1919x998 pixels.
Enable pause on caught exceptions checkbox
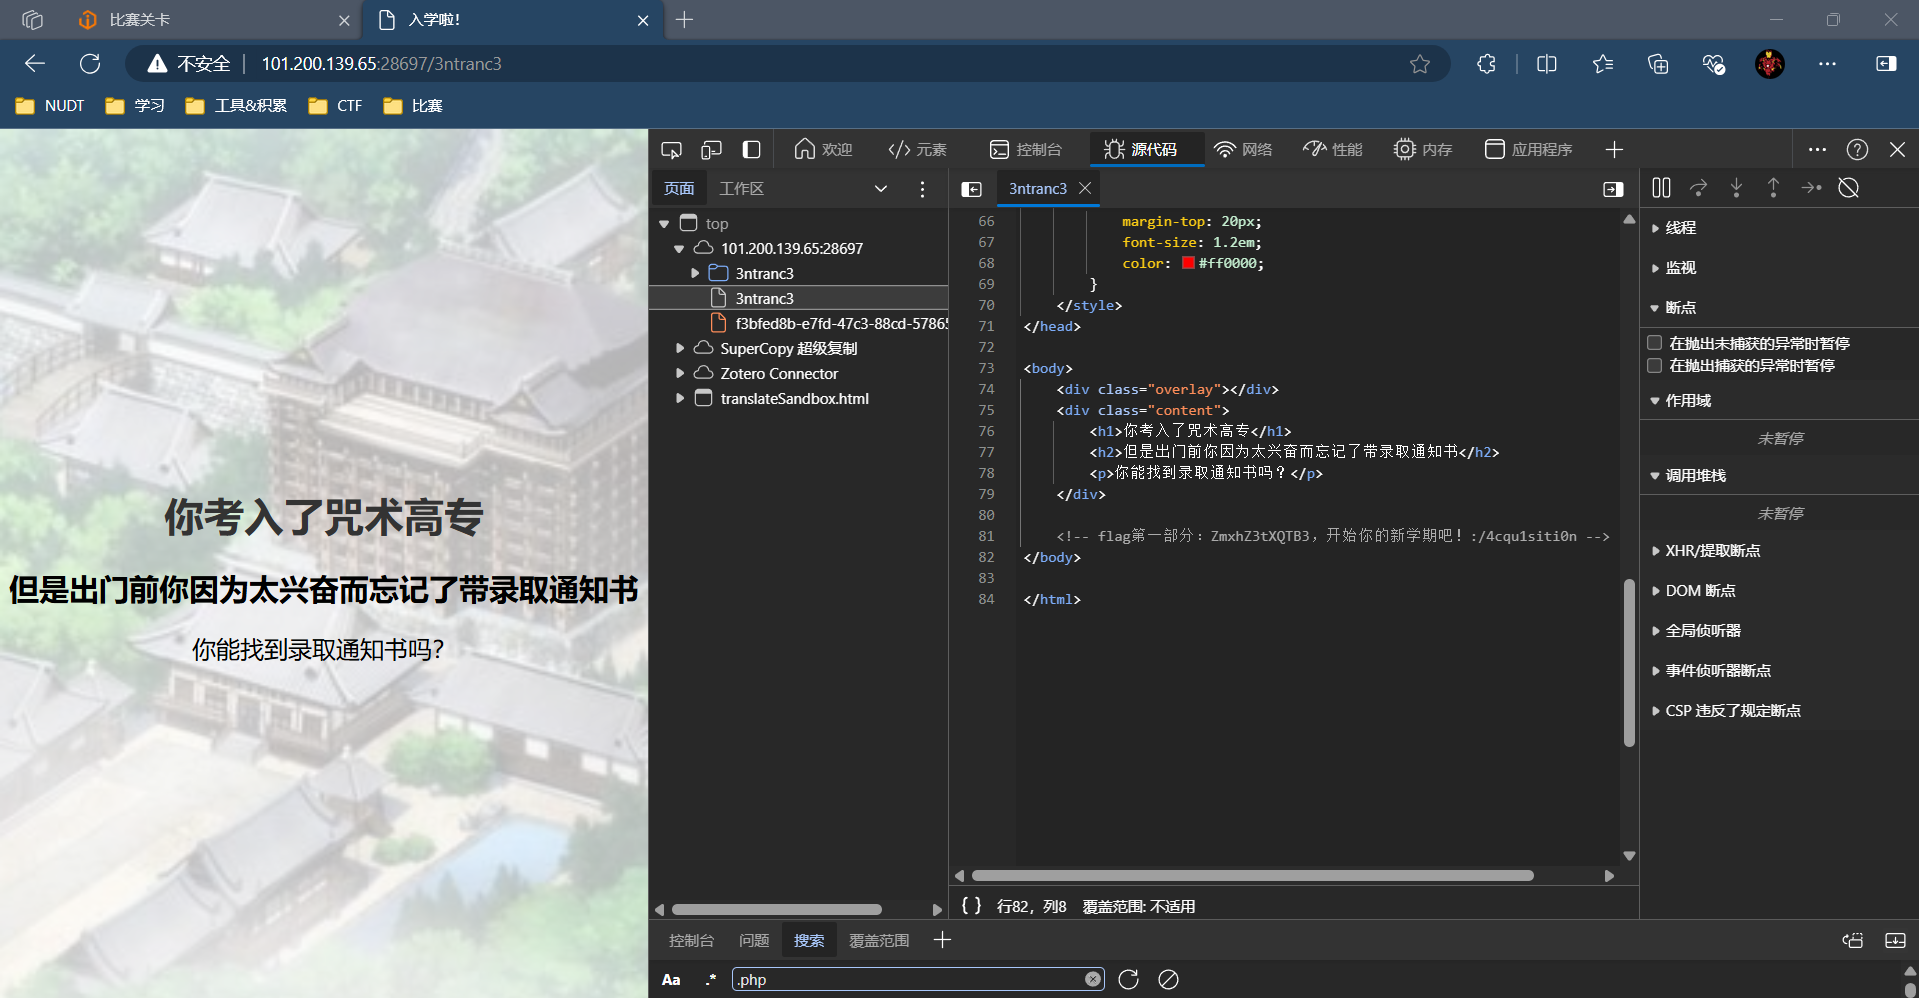[x=1655, y=366]
